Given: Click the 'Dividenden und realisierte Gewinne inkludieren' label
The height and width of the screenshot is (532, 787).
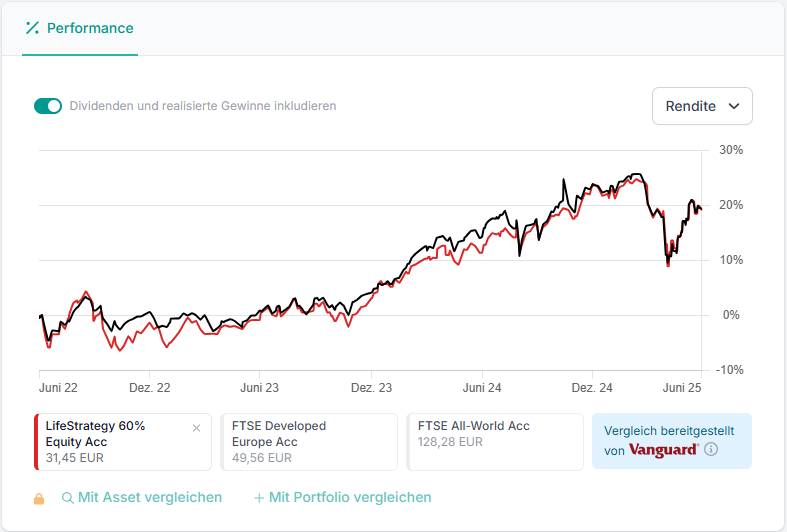Looking at the screenshot, I should [x=202, y=106].
